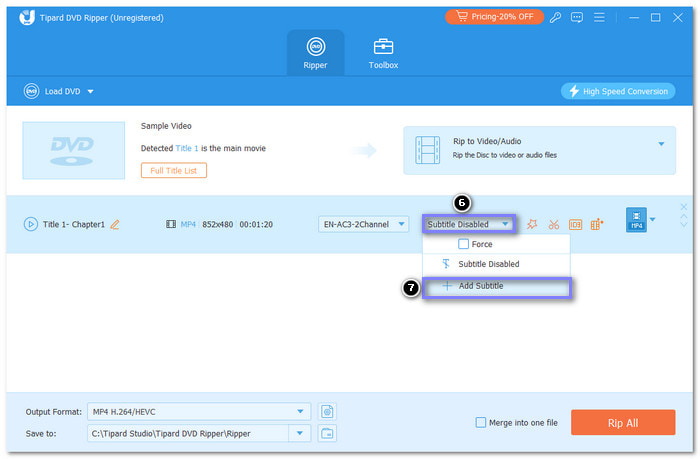Click the register key icon
This screenshot has height=459, width=700.
(x=555, y=17)
